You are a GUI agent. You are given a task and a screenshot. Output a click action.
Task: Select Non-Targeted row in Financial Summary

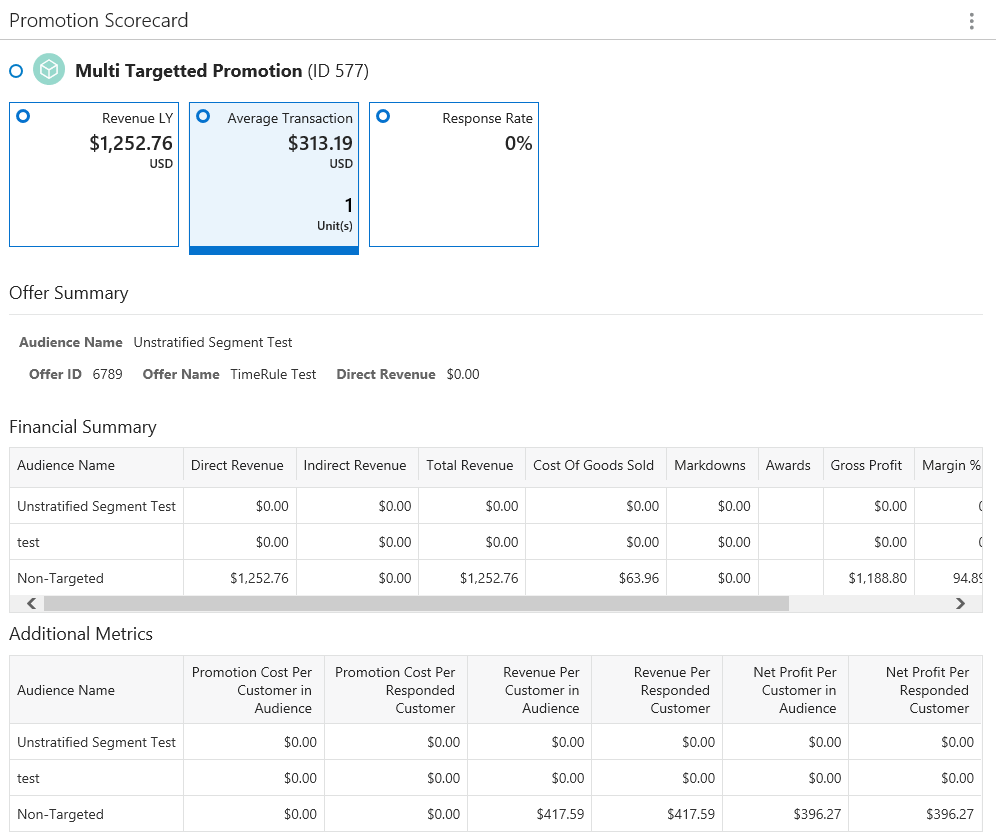tap(496, 578)
